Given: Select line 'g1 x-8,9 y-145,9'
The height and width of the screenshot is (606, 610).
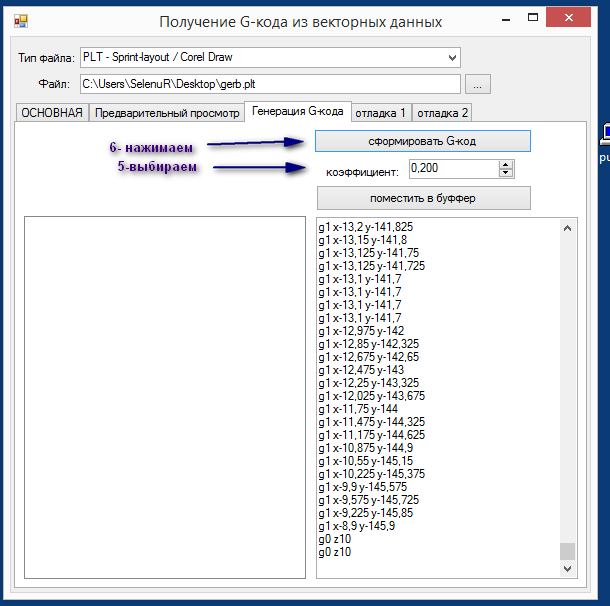Looking at the screenshot, I should click(x=357, y=526).
